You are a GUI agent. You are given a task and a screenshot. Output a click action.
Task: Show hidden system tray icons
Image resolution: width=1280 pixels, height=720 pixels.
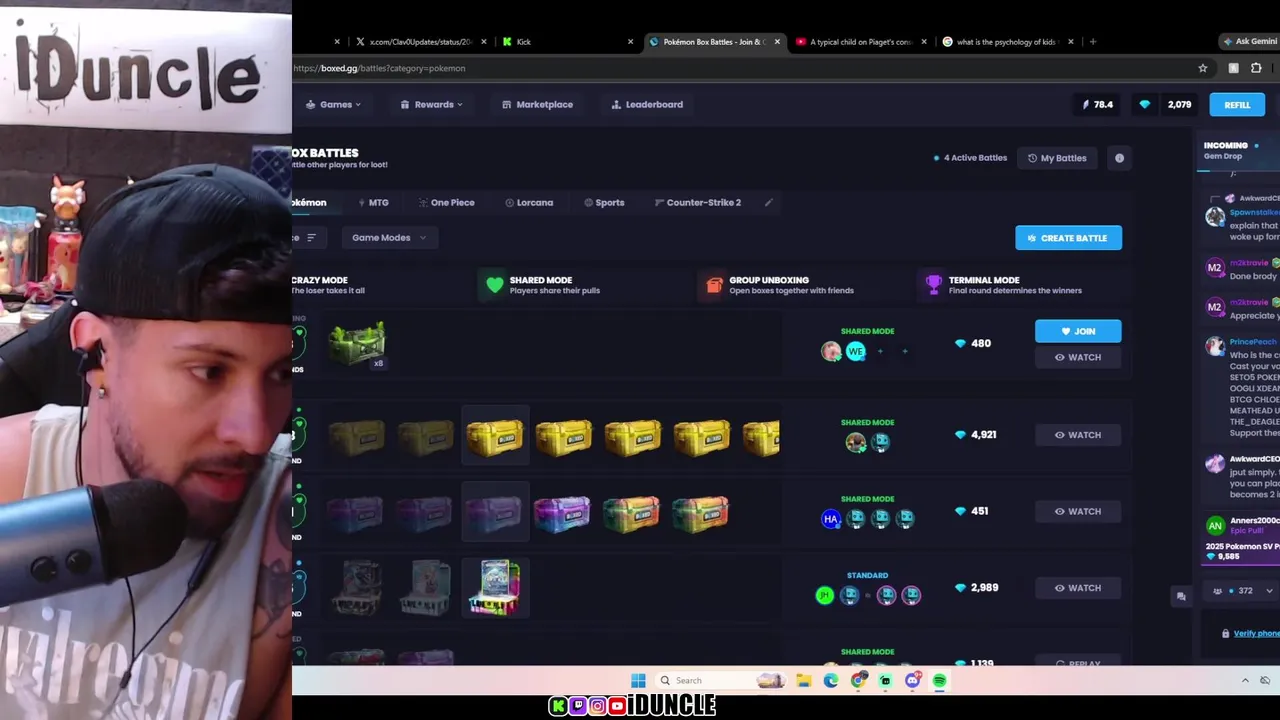coord(1245,681)
